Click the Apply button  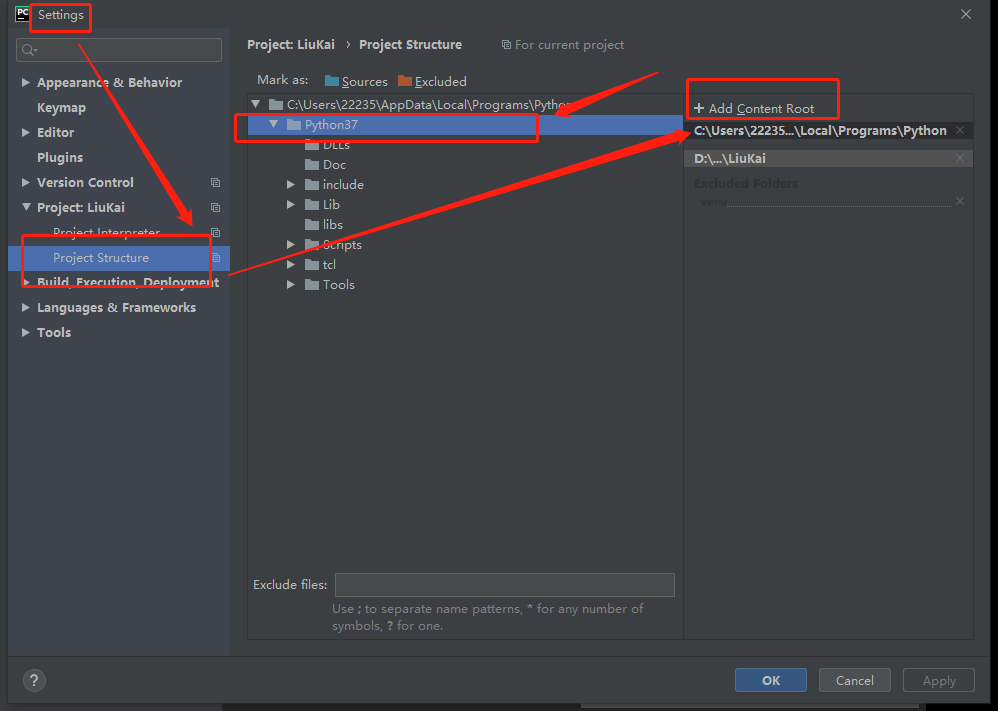[x=939, y=680]
